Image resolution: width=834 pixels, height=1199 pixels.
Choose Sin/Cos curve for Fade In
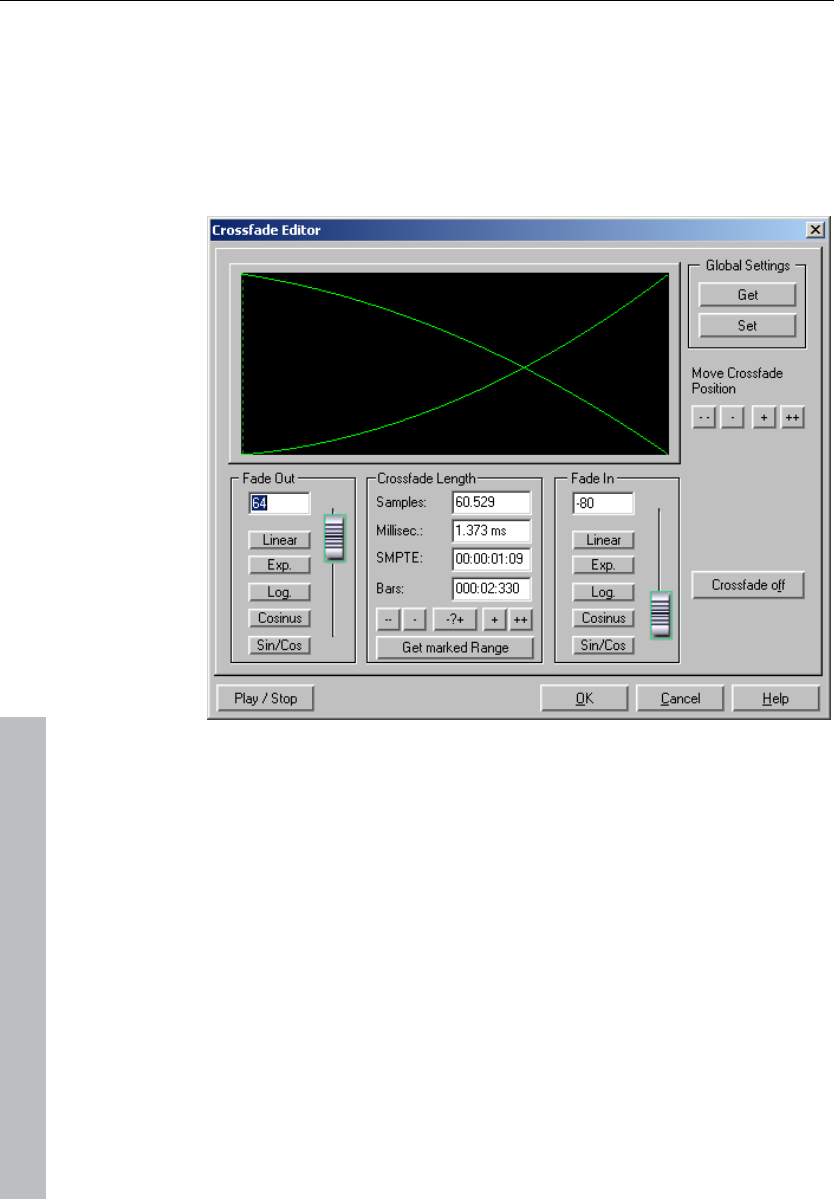click(x=603, y=645)
